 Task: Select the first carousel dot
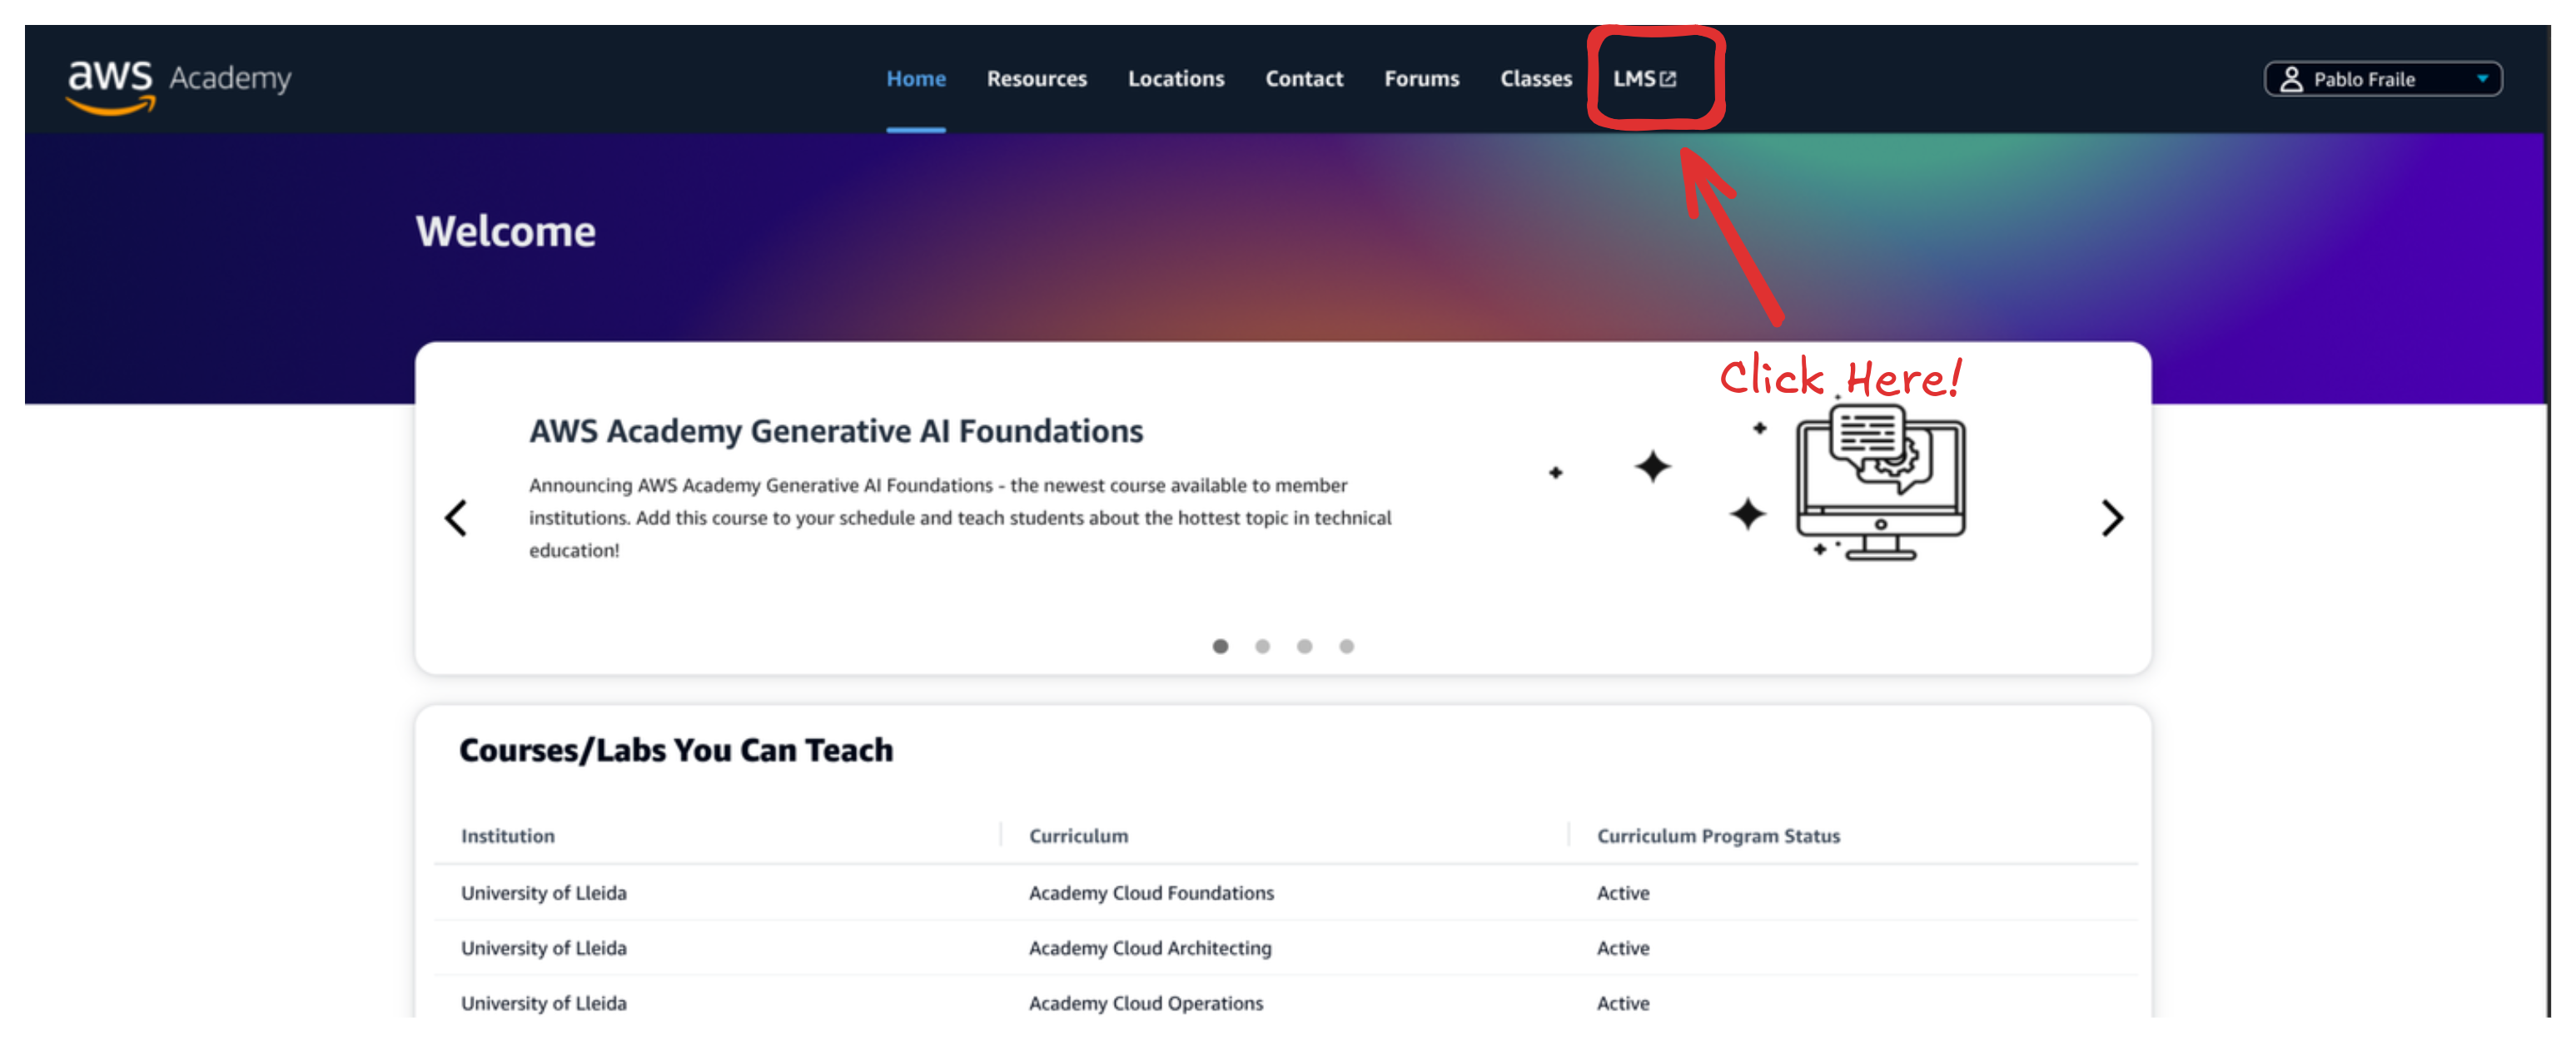tap(1220, 646)
